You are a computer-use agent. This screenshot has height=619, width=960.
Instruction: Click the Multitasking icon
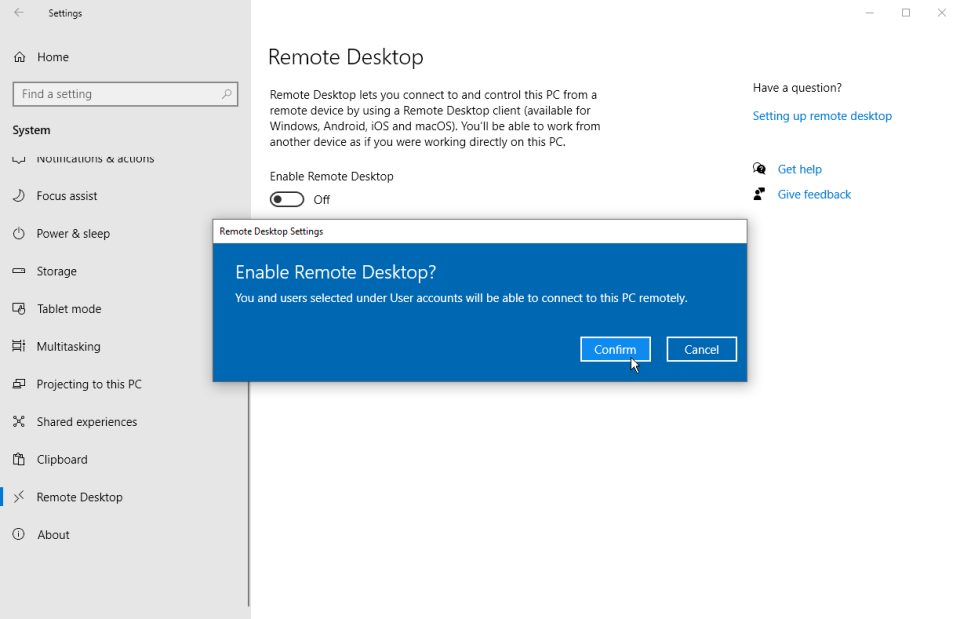(19, 346)
